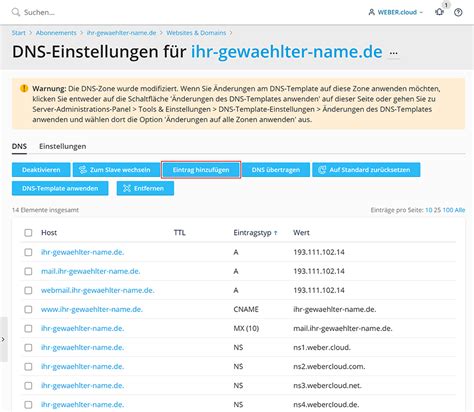Click Zum Slave wechseln button
This screenshot has width=474, height=412.
[116, 170]
